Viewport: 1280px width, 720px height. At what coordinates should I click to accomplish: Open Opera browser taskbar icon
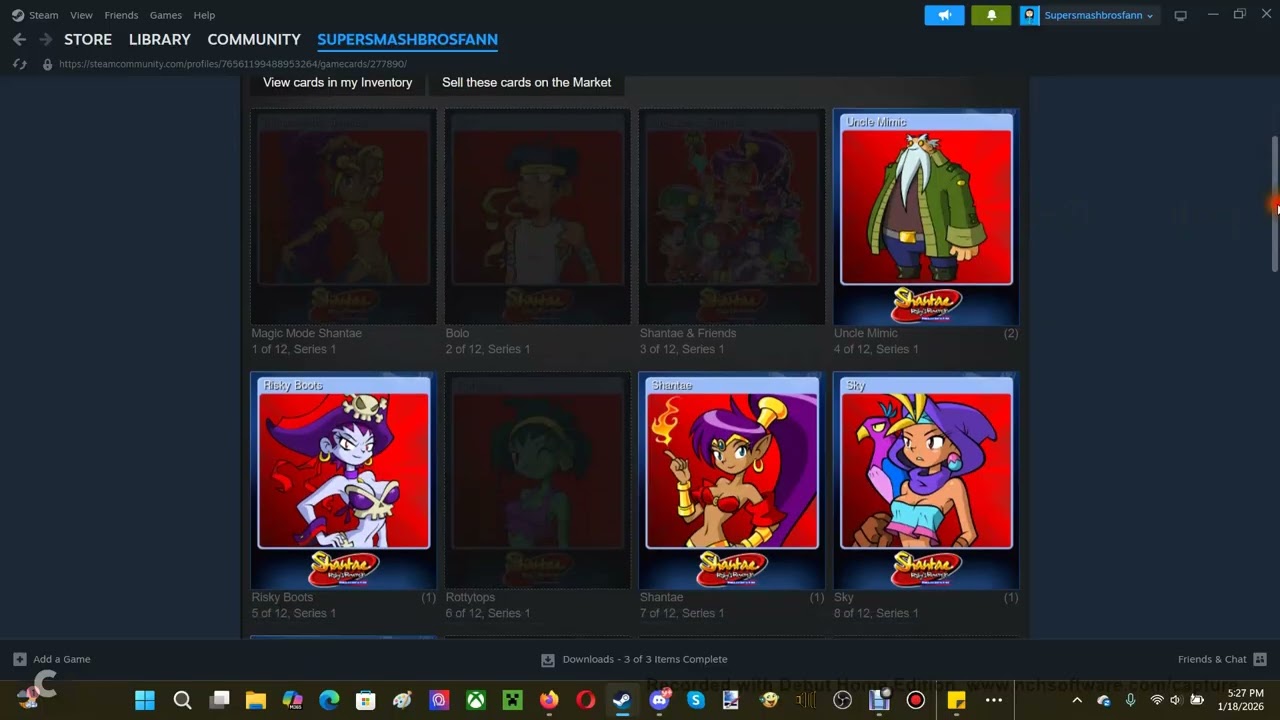(586, 700)
